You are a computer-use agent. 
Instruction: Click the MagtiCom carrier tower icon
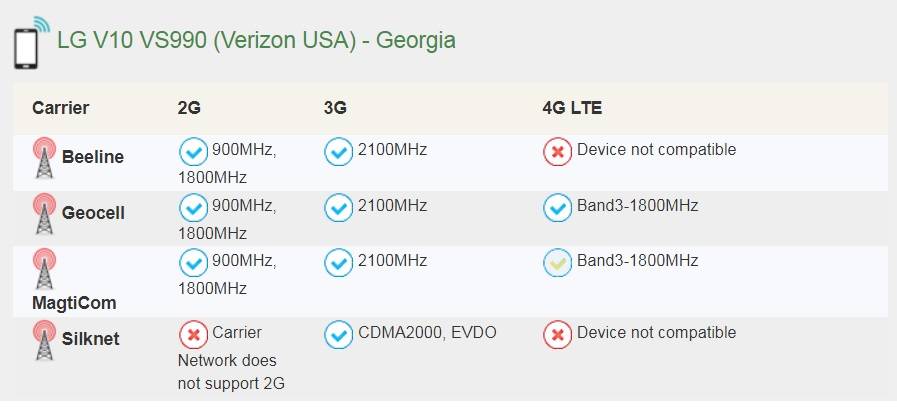pyautogui.click(x=44, y=269)
